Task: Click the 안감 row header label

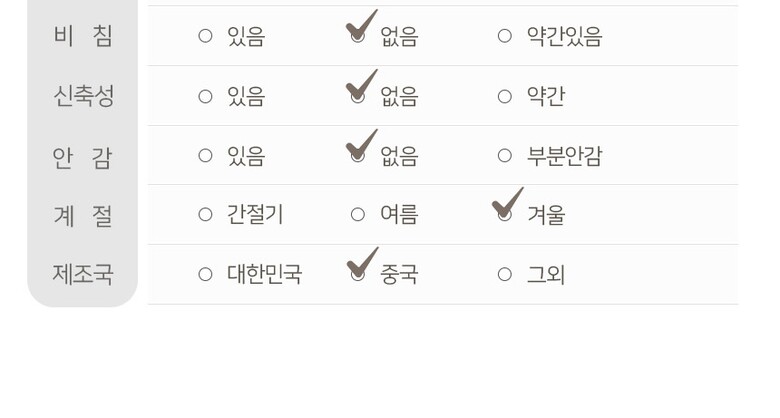Action: (x=83, y=156)
